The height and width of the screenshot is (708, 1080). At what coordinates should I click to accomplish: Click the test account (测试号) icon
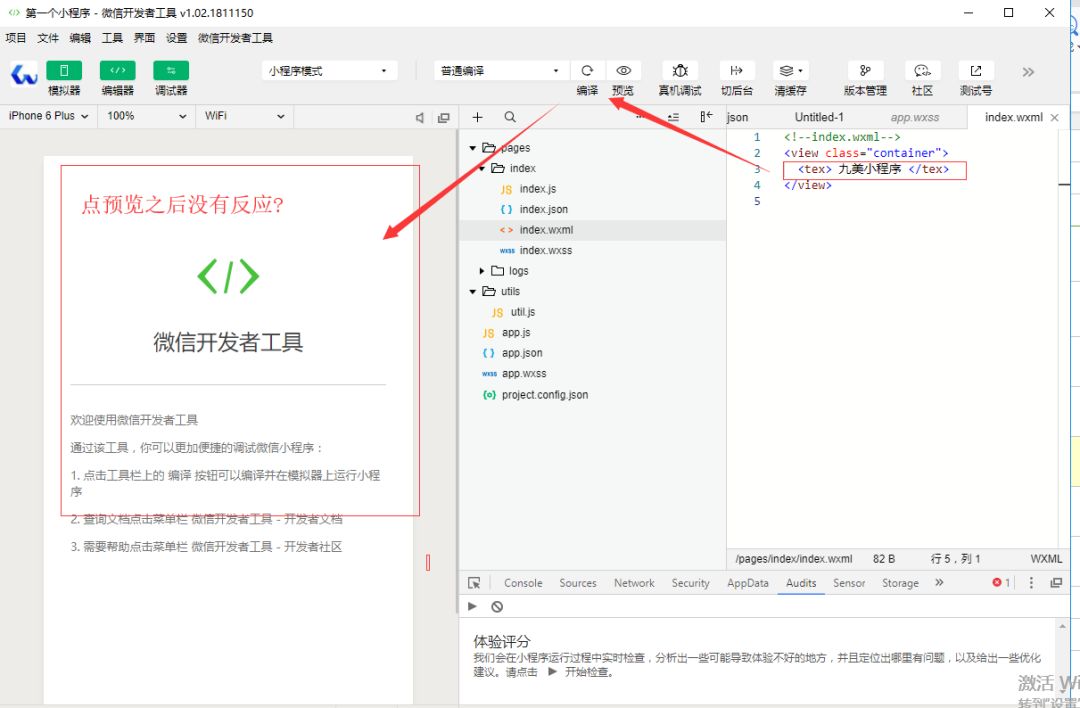[976, 70]
